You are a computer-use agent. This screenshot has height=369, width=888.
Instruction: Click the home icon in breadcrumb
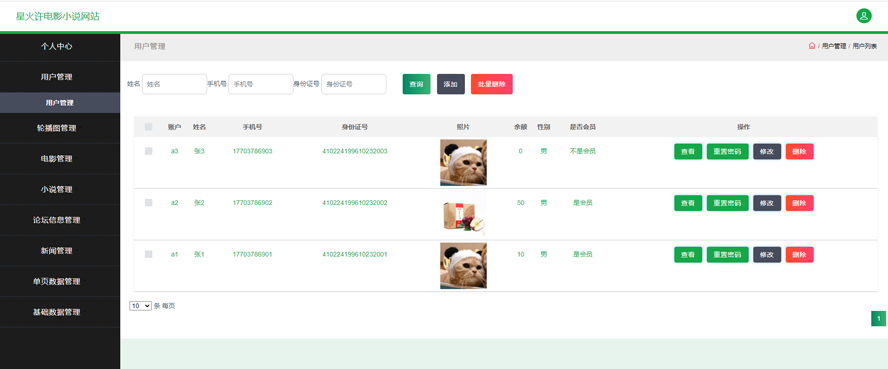click(812, 46)
